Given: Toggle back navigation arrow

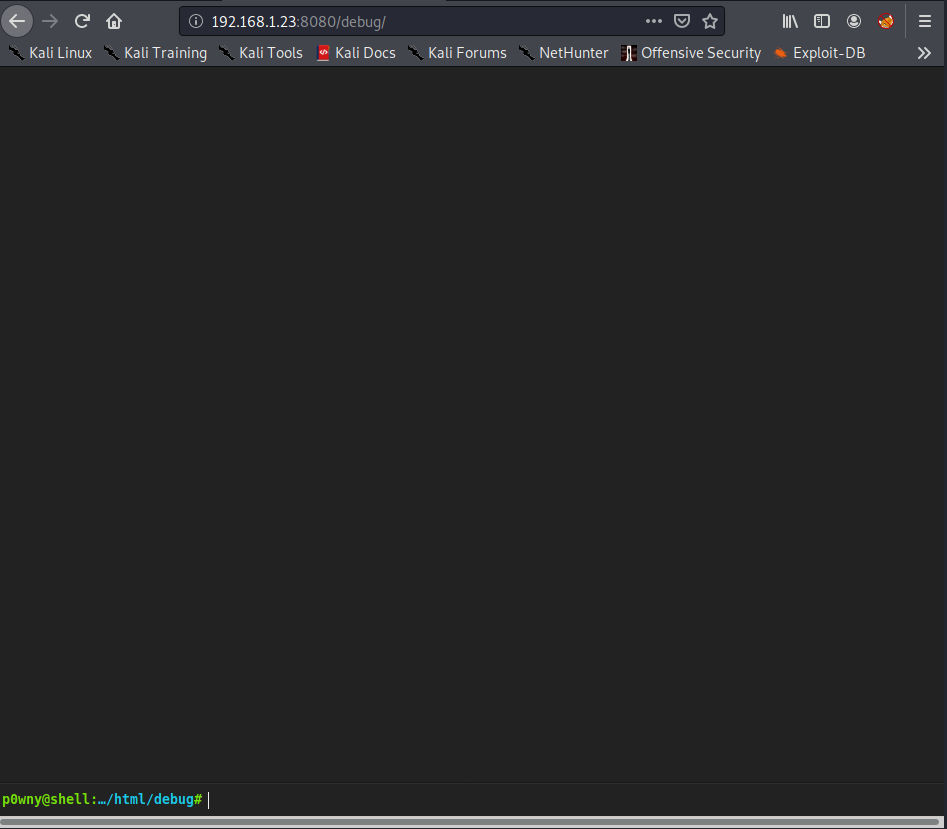Looking at the screenshot, I should coord(17,21).
